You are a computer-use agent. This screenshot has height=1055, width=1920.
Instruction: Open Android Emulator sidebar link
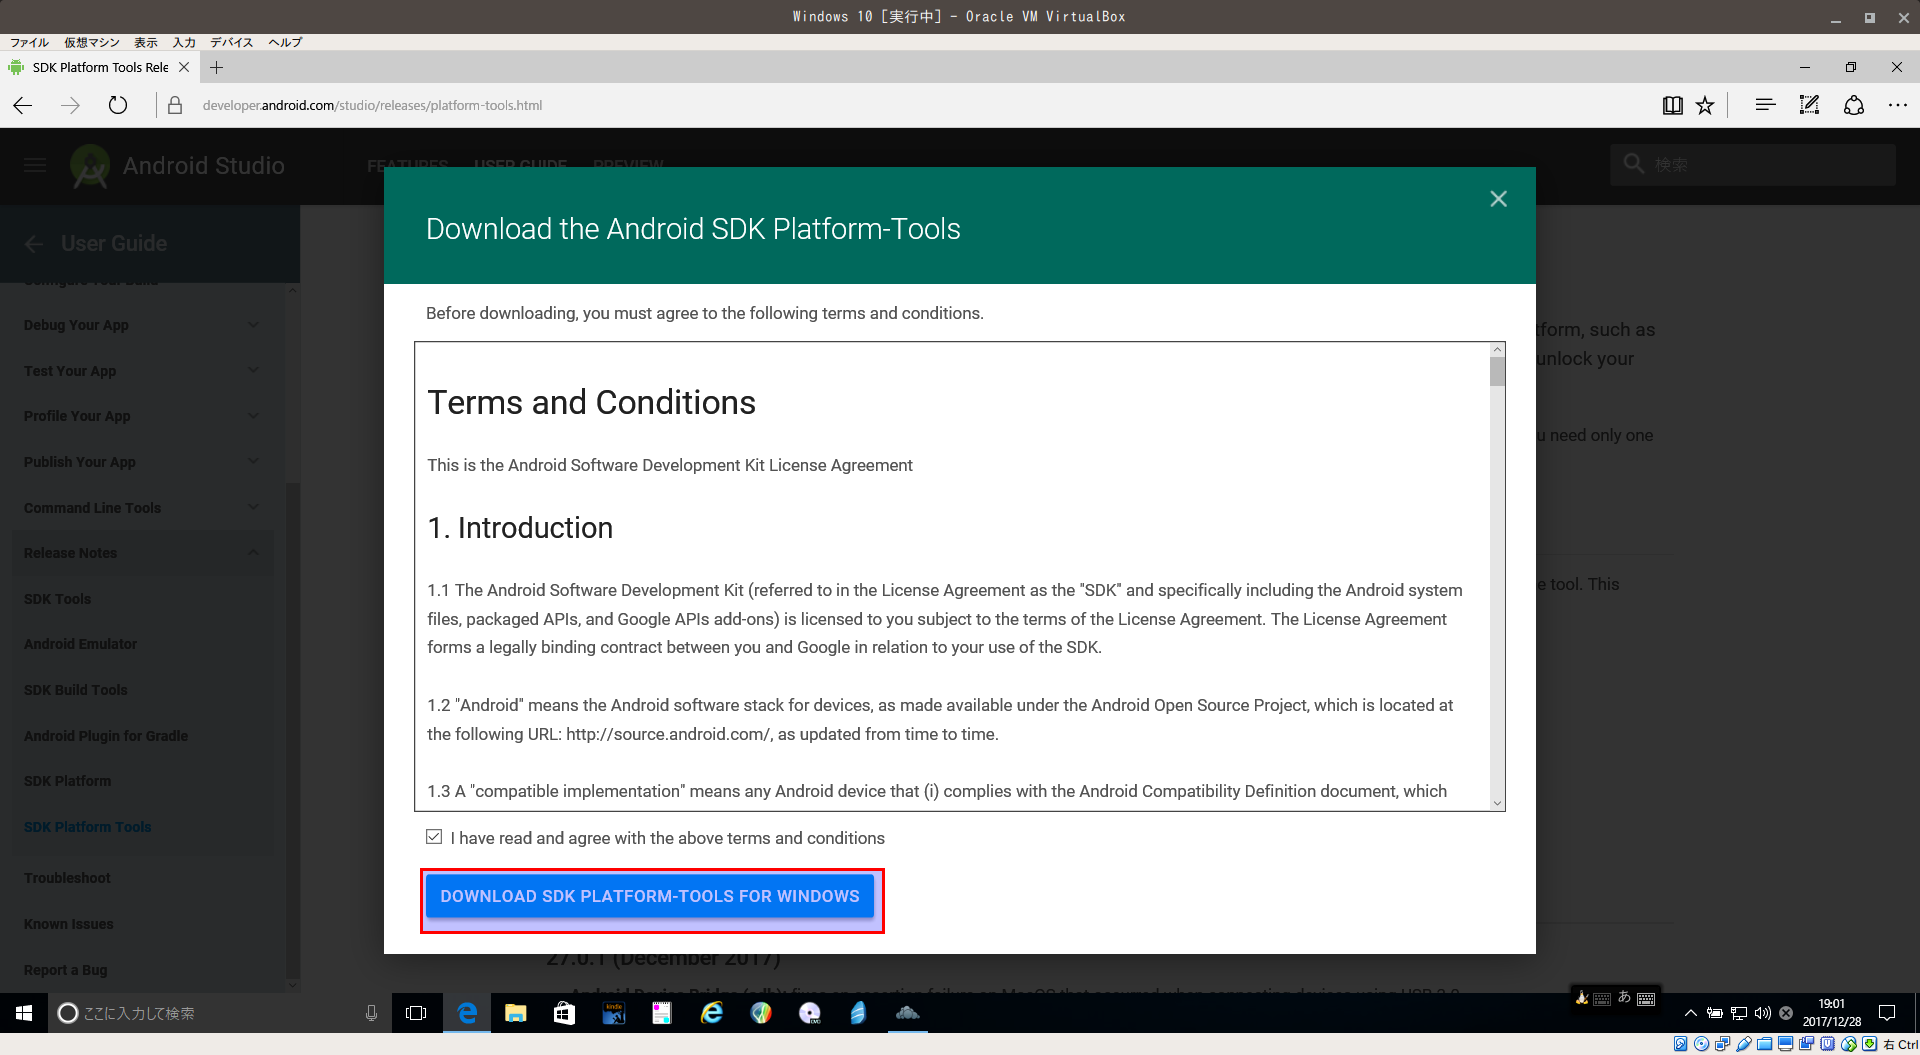80,644
